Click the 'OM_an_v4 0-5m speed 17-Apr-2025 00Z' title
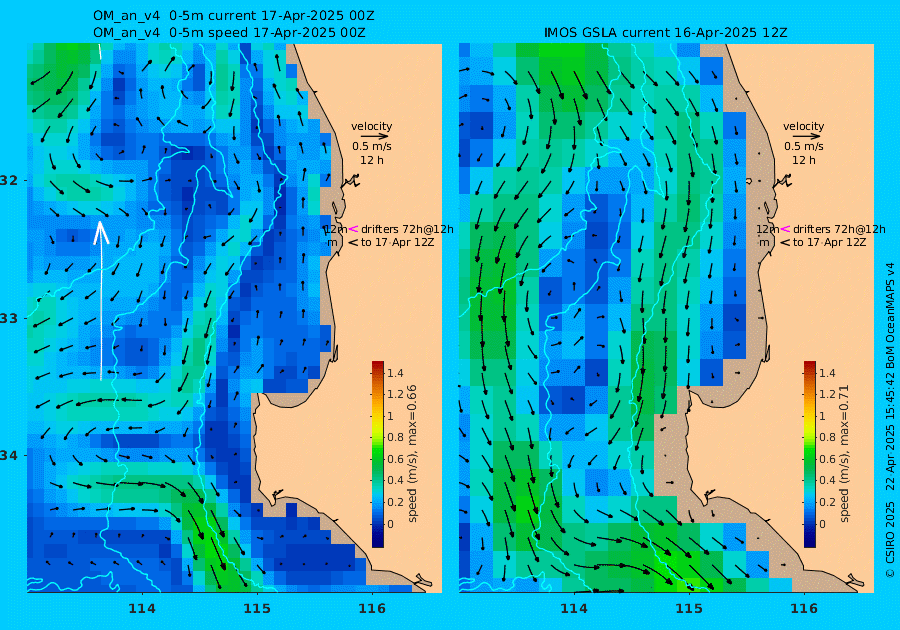Viewport: 900px width, 630px height. pyautogui.click(x=229, y=33)
